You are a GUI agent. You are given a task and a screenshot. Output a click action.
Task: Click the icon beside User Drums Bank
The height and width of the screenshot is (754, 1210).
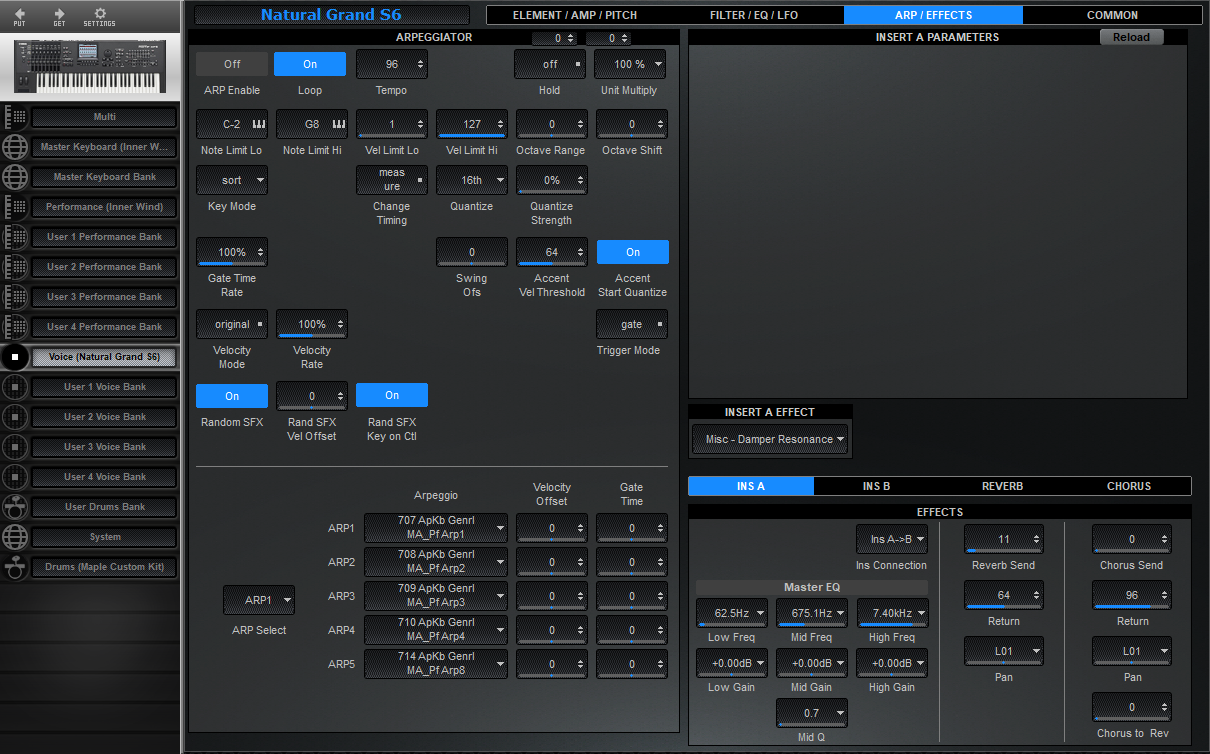16,507
